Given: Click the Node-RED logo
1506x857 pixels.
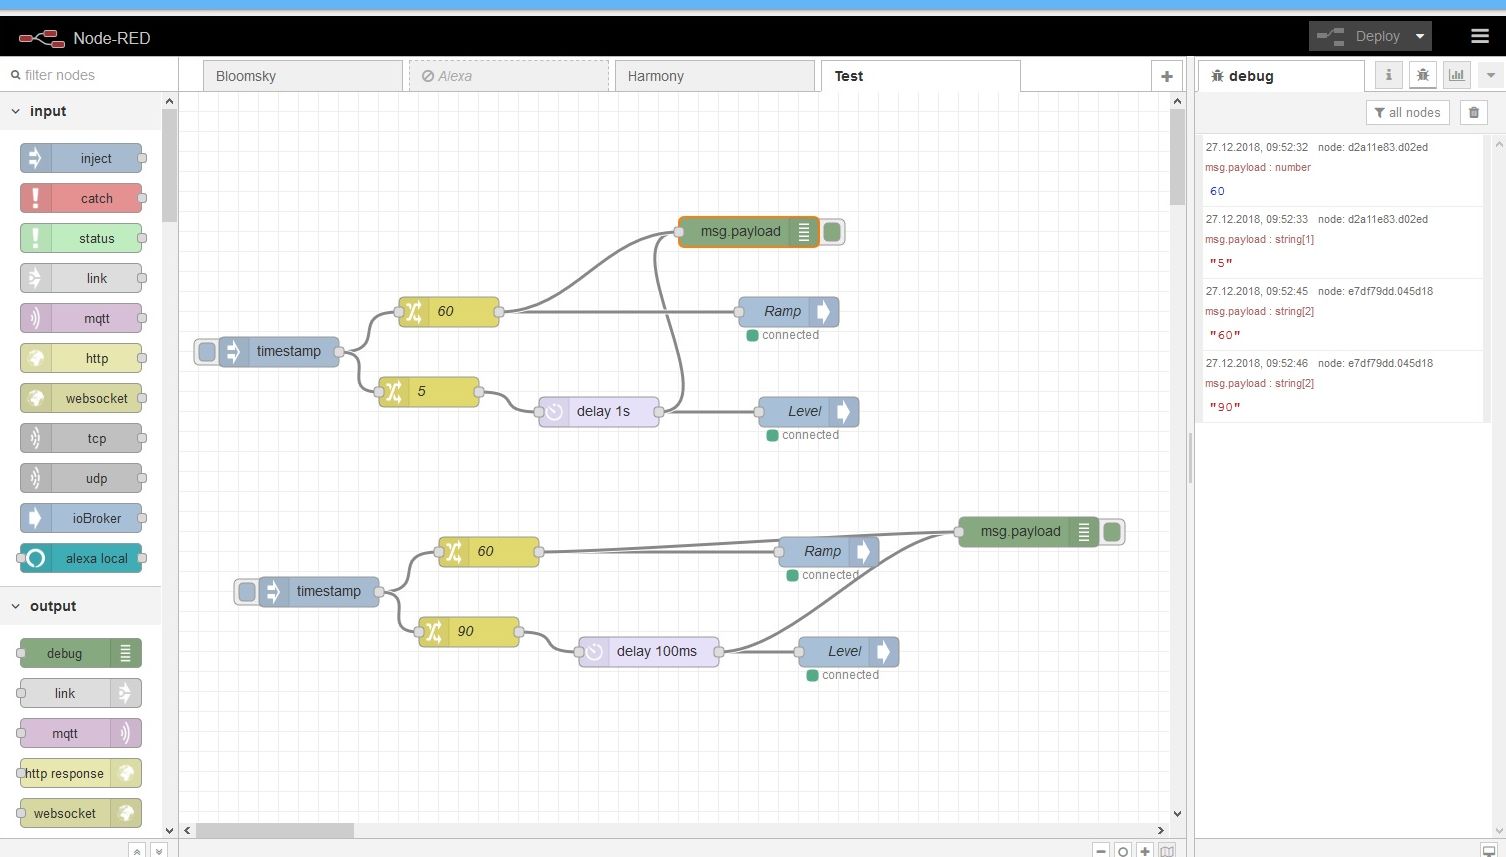Looking at the screenshot, I should 41,38.
